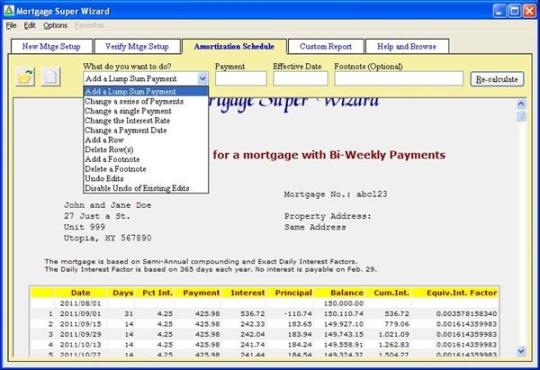
Task: Click the 'Date' column header
Action: (81, 292)
